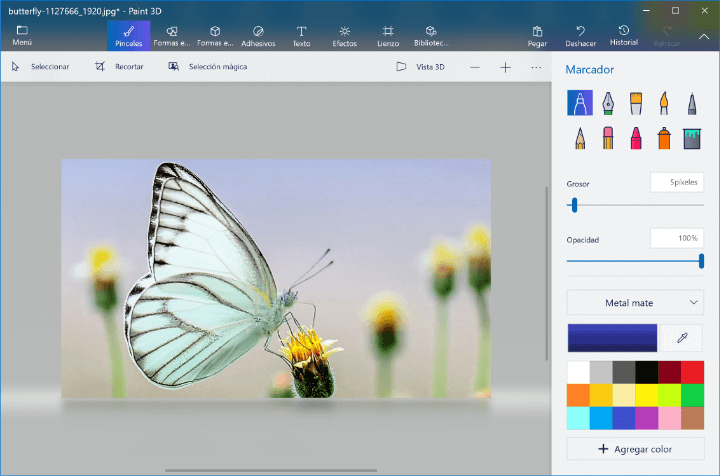The image size is (720, 476).
Task: Pick a color with the eyedropper
Action: pos(682,338)
